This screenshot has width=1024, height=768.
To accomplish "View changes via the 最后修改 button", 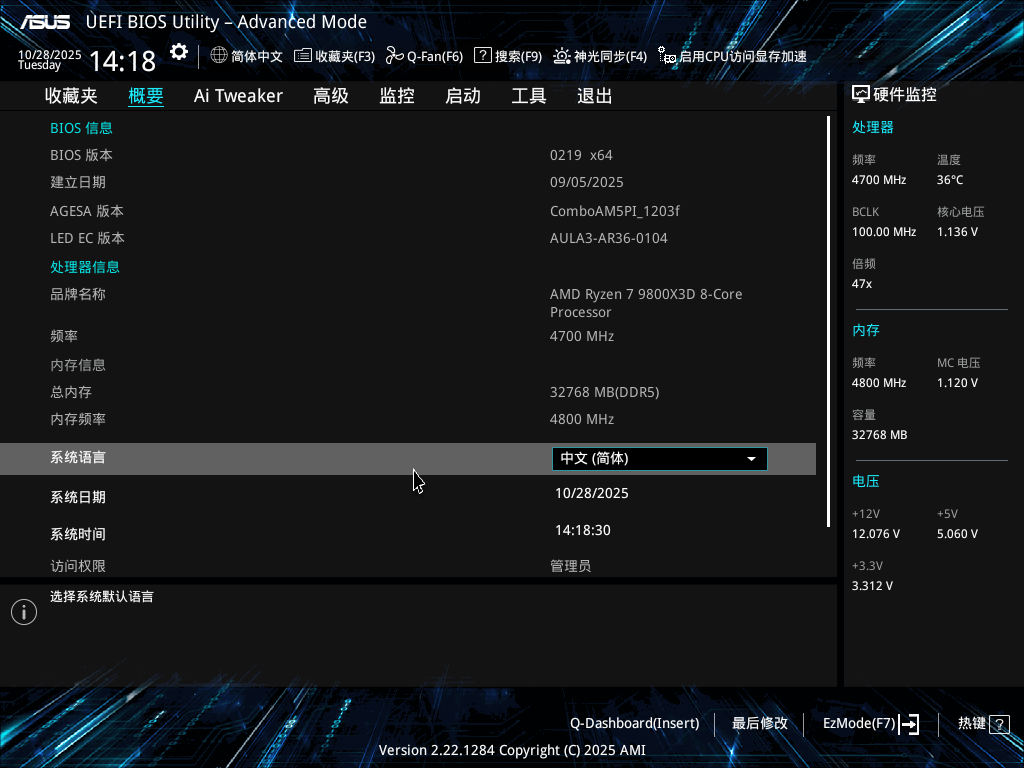I will (x=759, y=723).
